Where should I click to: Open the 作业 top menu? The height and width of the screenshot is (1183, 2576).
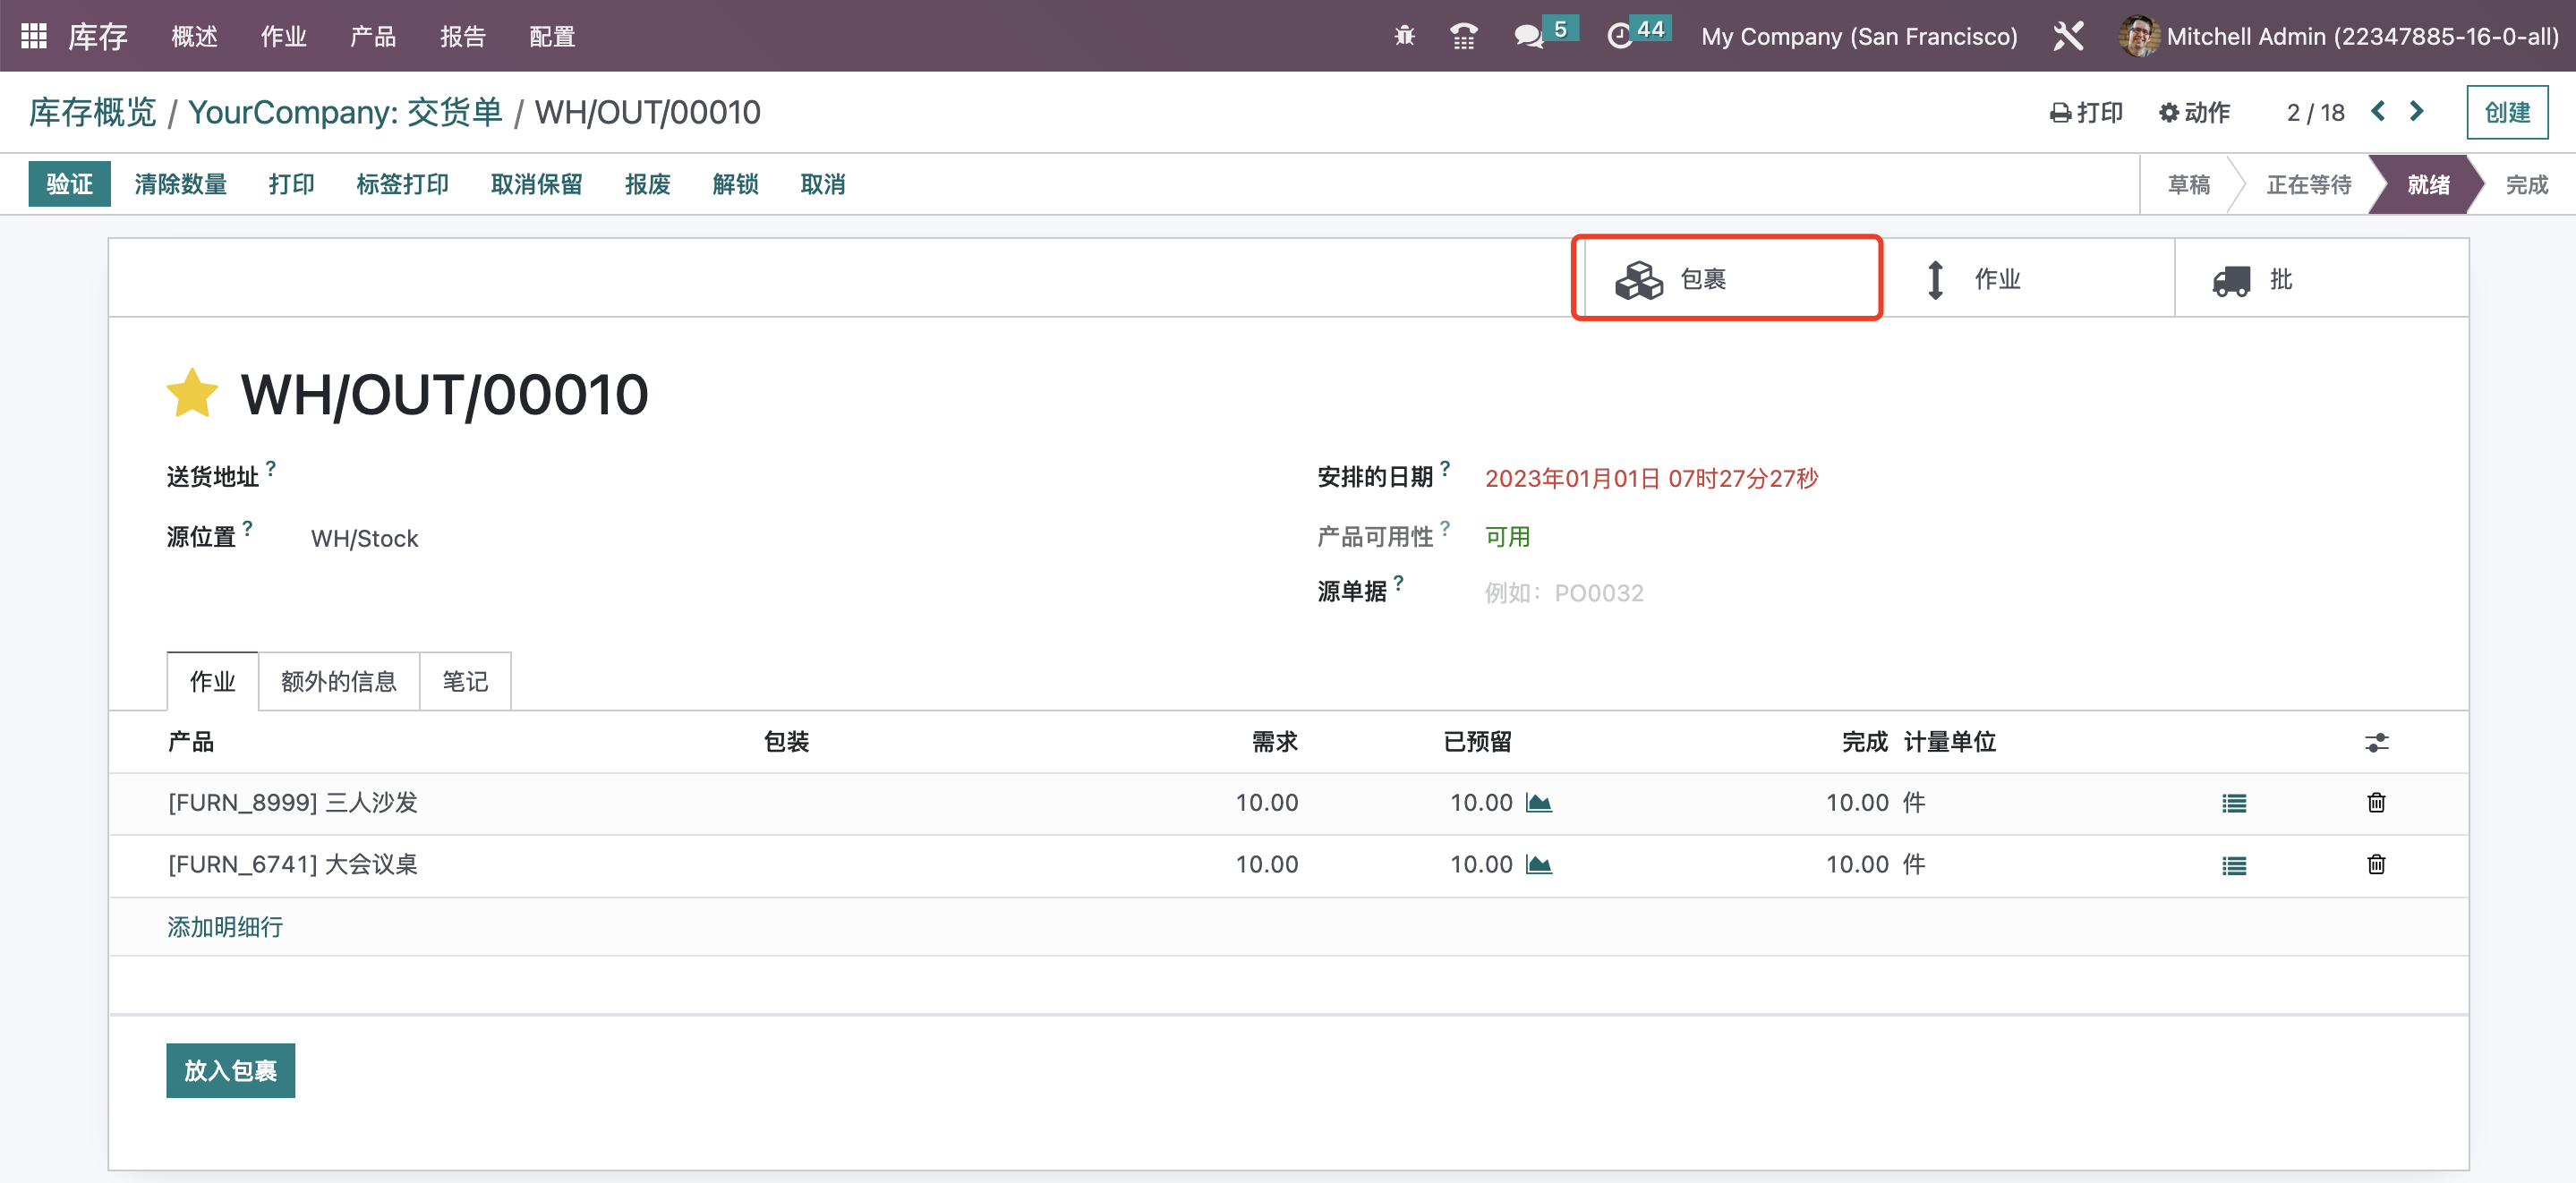coord(284,36)
